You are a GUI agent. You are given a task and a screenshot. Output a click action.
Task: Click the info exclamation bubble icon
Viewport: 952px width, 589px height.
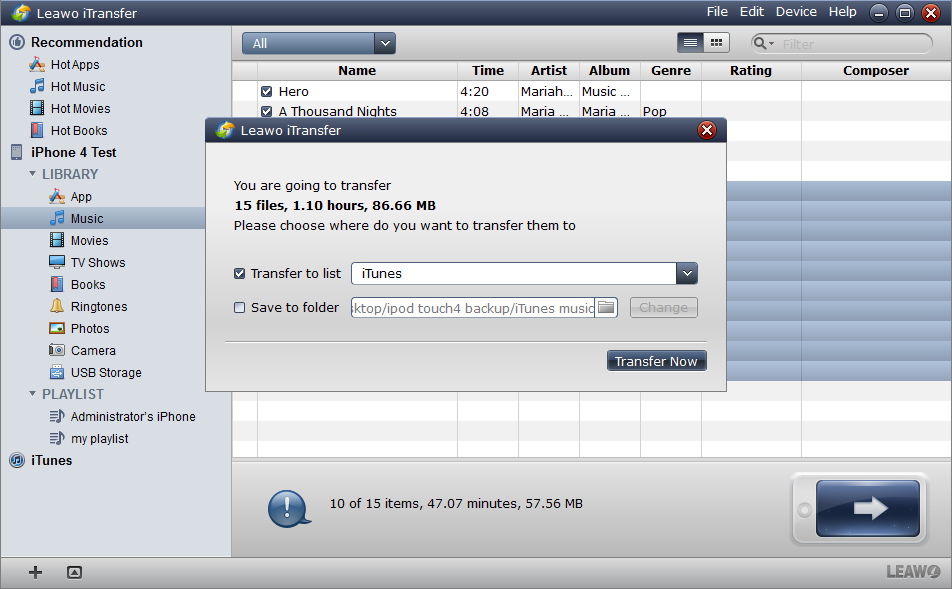(x=289, y=508)
